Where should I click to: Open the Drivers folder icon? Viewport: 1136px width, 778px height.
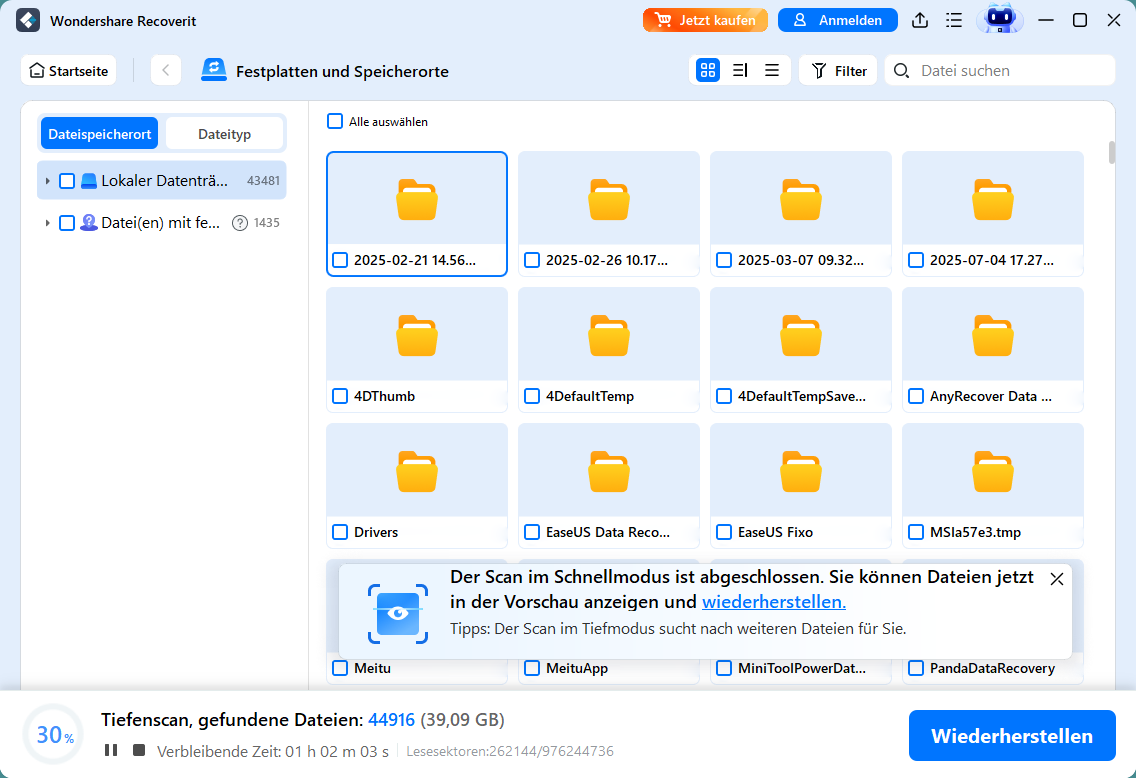click(417, 472)
